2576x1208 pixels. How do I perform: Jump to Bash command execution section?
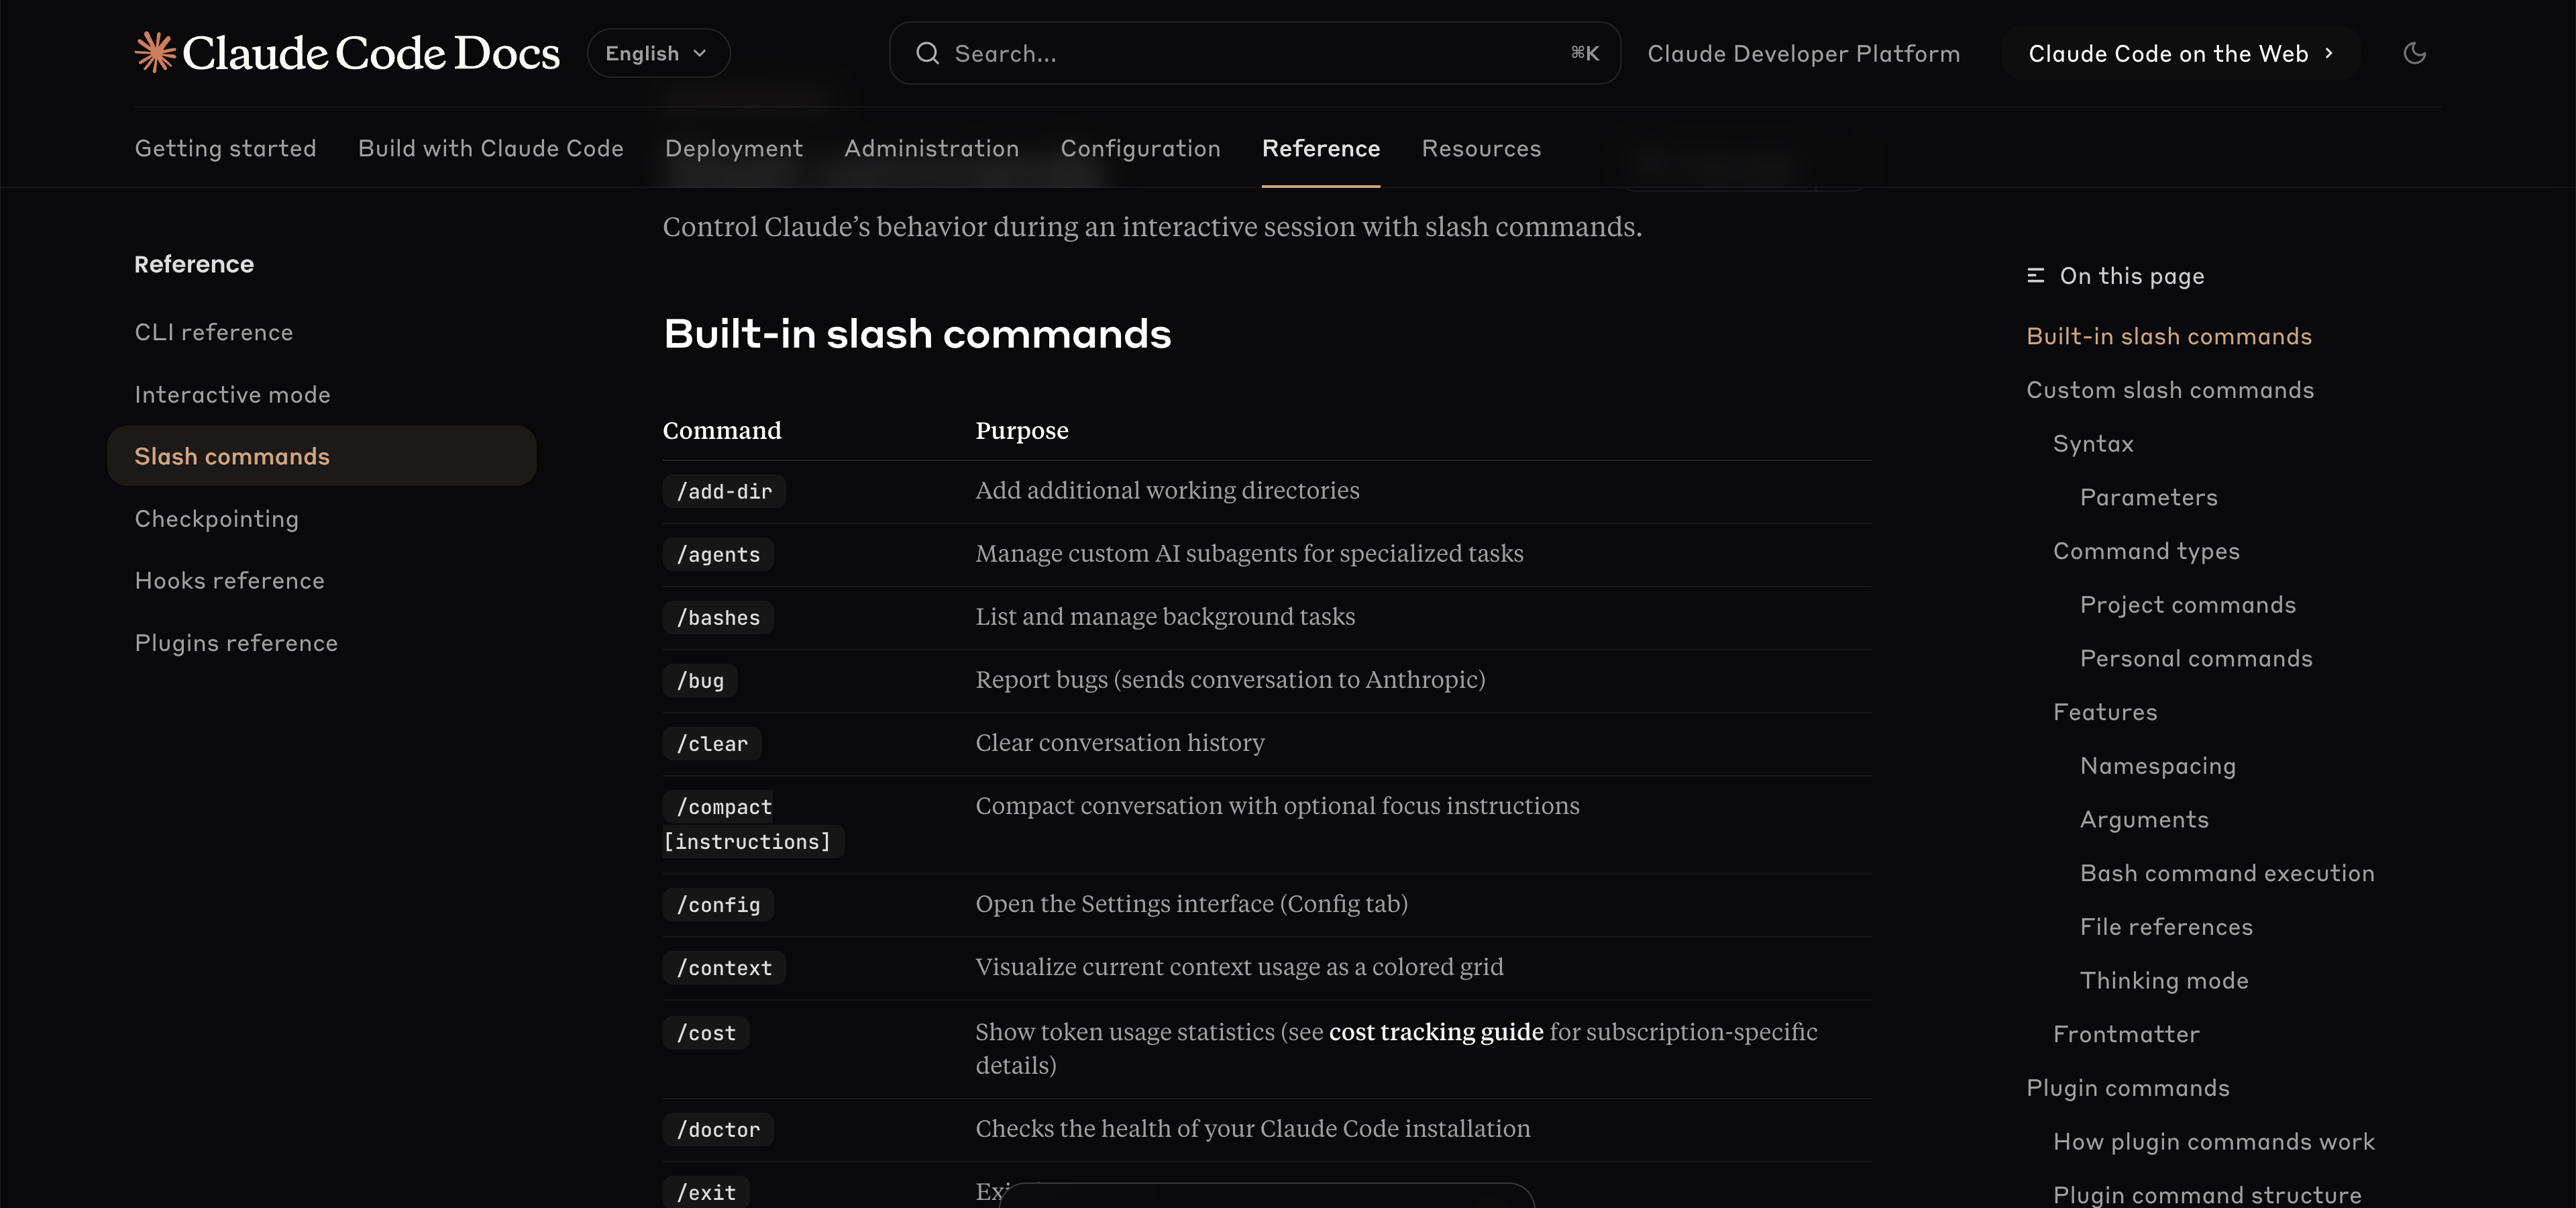(2226, 873)
